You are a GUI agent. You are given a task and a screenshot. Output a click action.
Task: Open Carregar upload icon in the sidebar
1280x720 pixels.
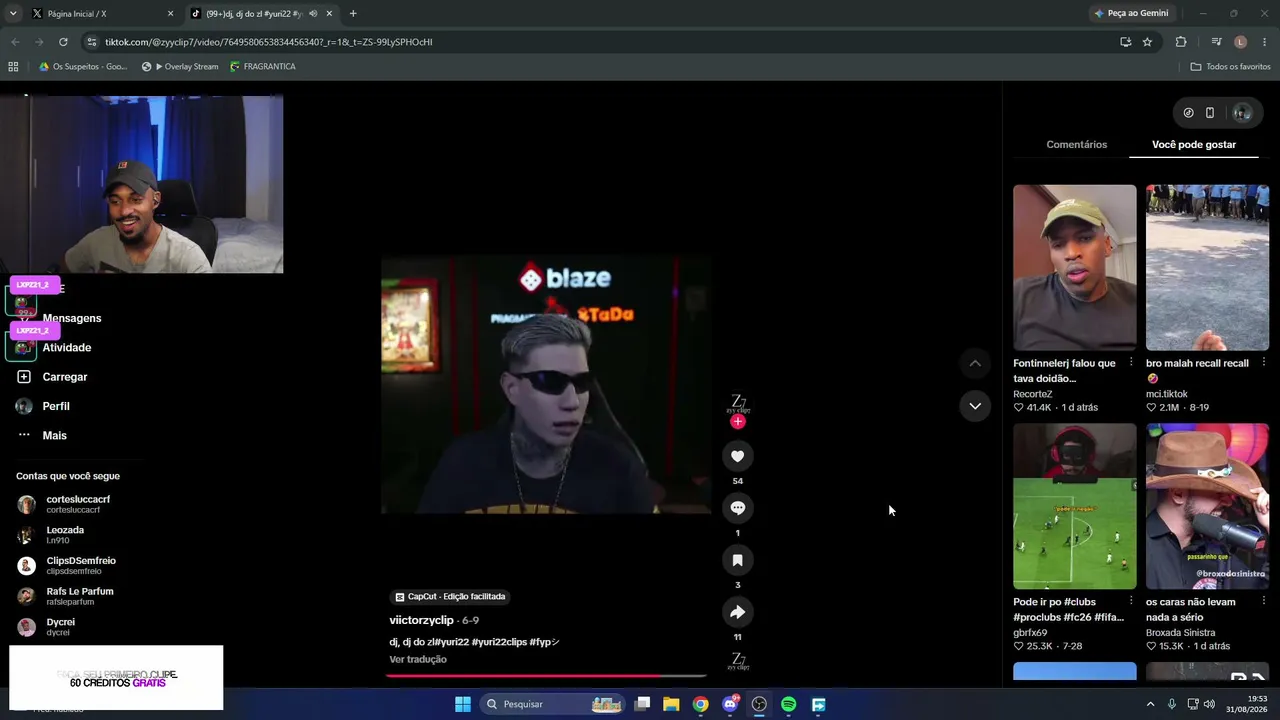(24, 377)
